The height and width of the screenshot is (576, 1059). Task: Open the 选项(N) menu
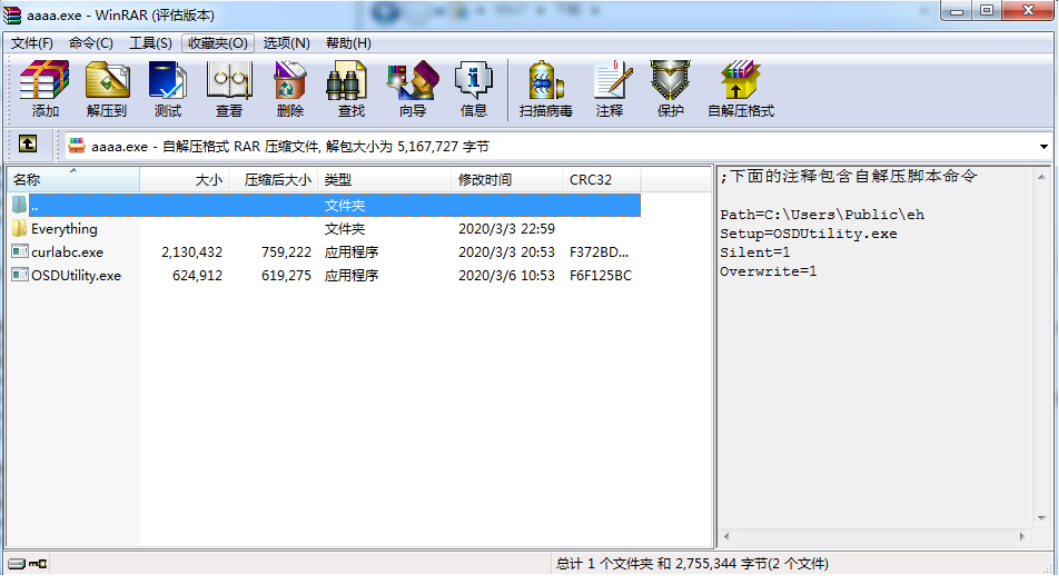pos(286,43)
